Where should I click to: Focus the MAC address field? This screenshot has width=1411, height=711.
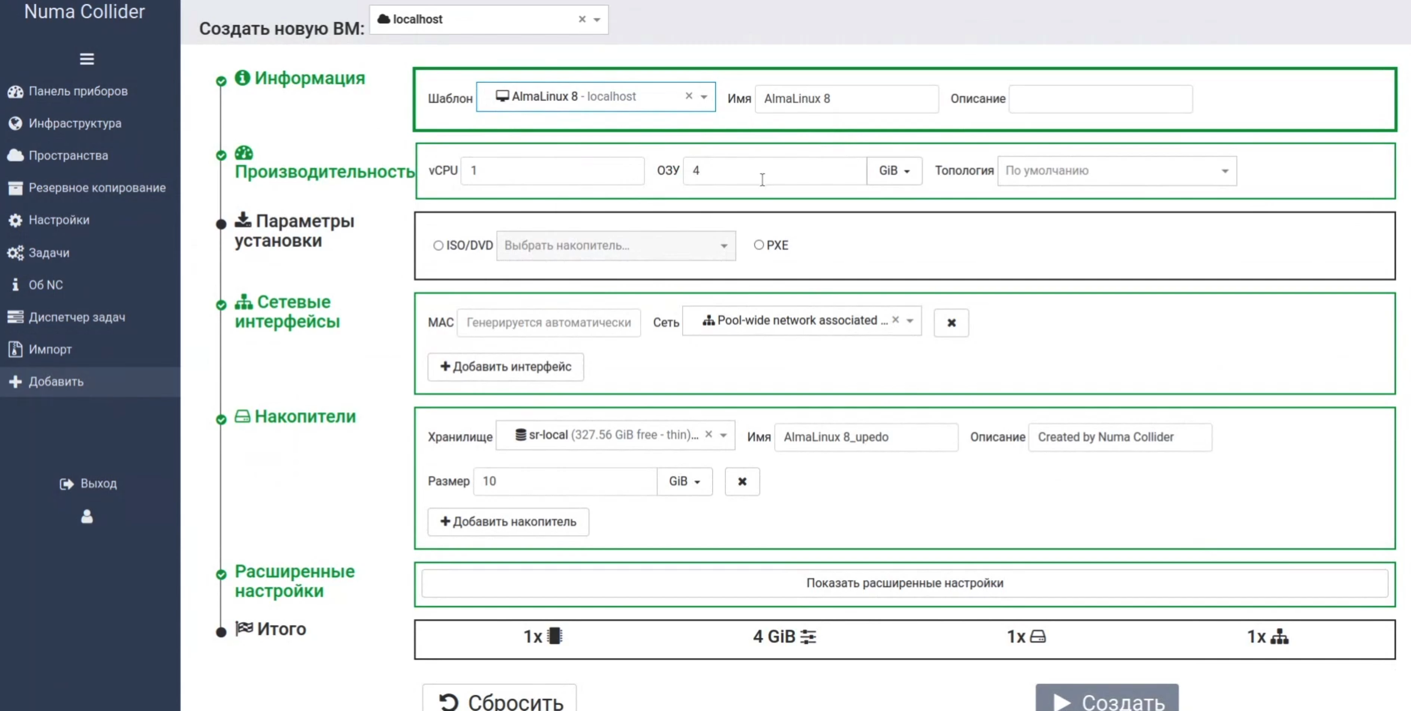[549, 323]
